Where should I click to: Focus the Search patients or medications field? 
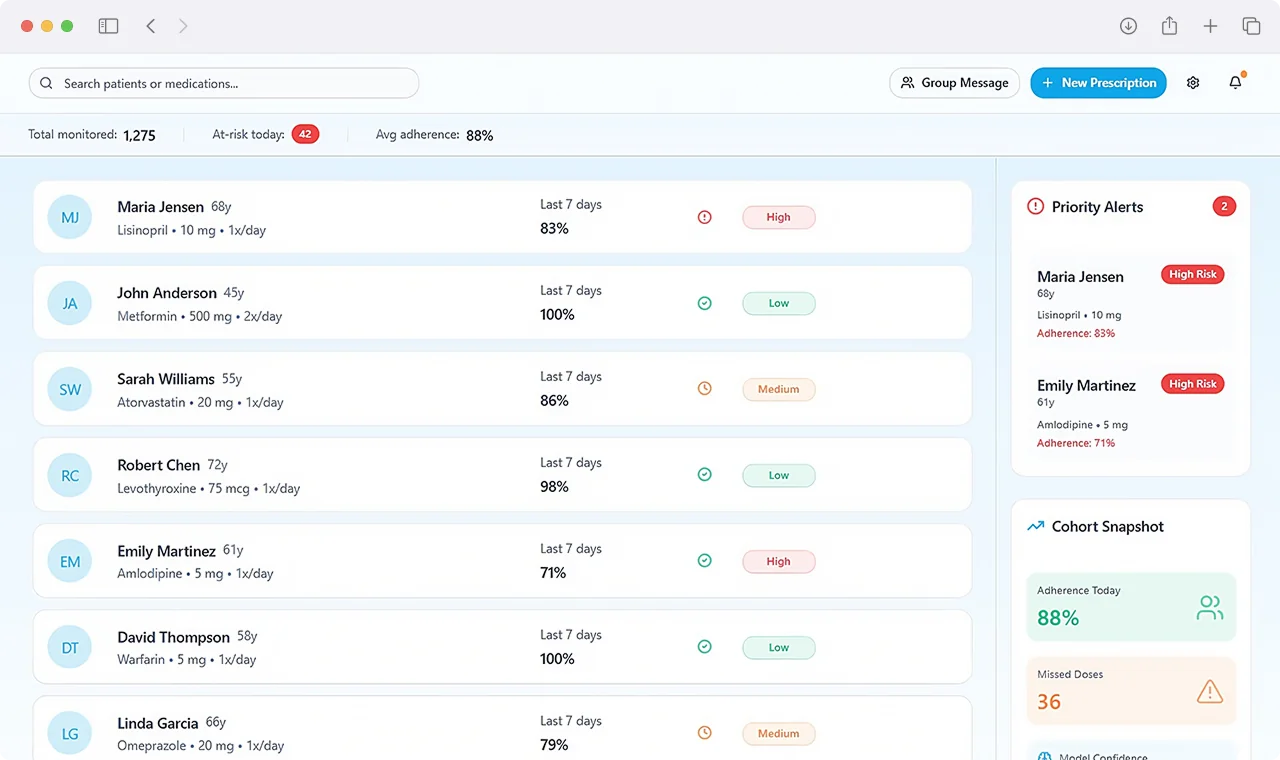pyautogui.click(x=224, y=83)
